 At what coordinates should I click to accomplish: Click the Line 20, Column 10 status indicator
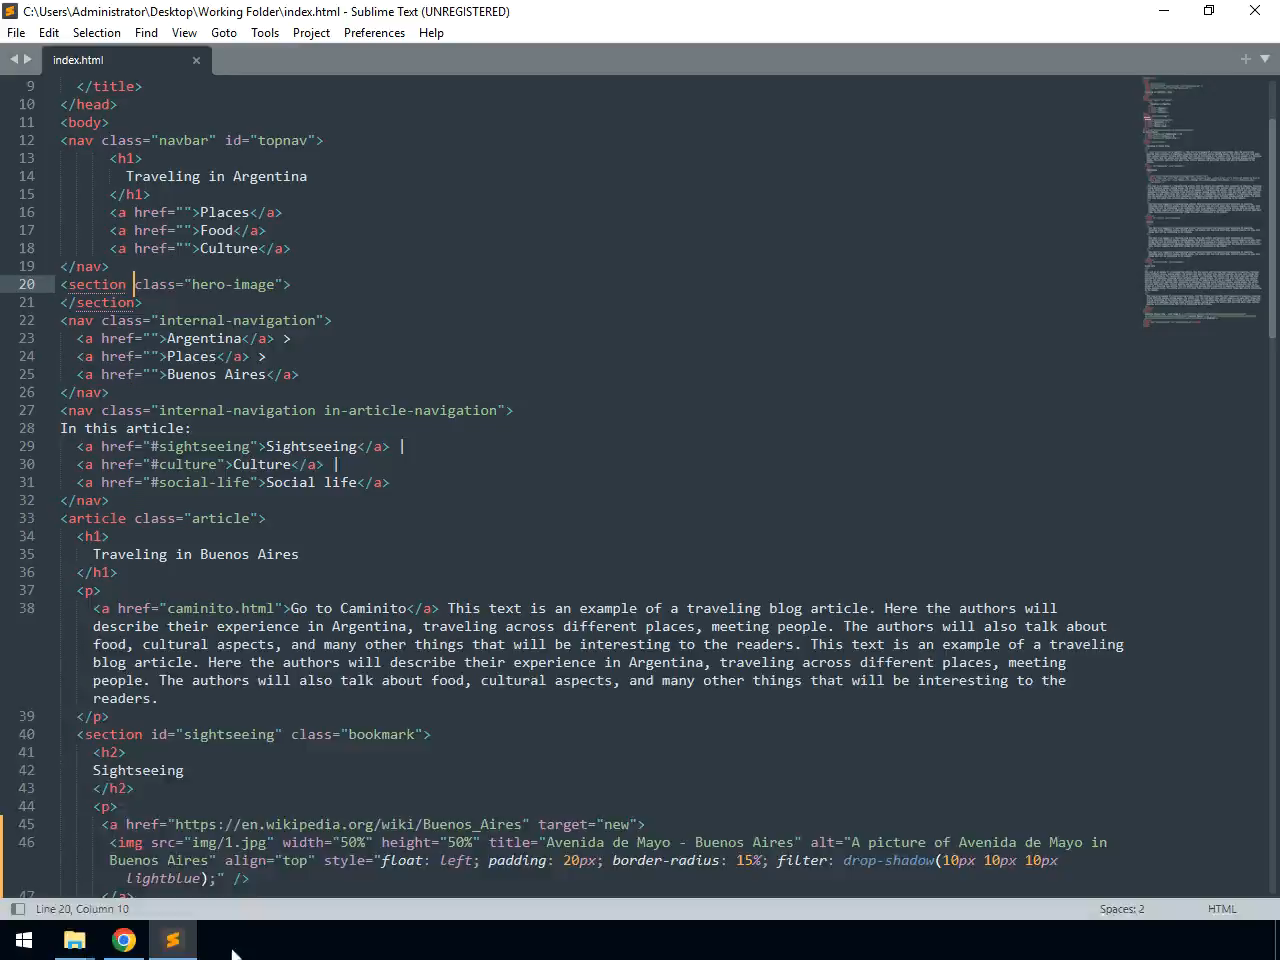[82, 909]
